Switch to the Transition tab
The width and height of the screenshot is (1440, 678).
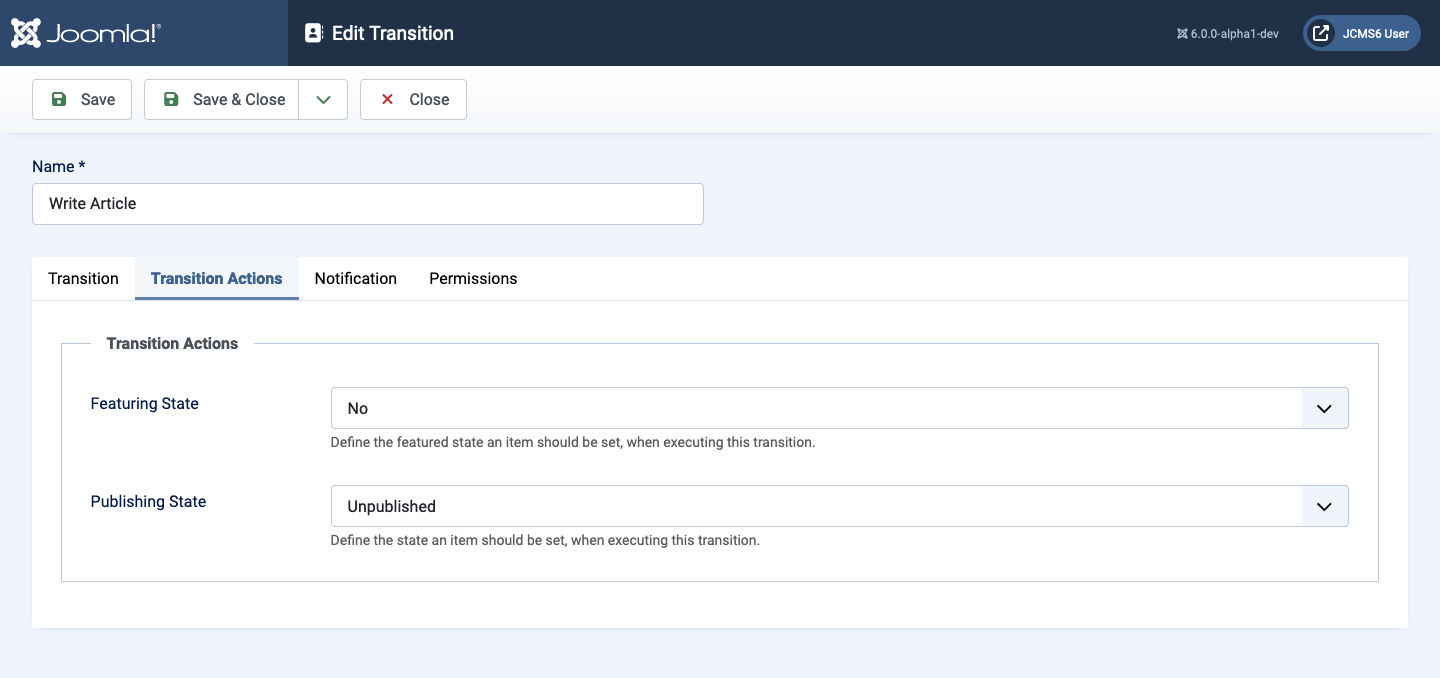tap(83, 278)
